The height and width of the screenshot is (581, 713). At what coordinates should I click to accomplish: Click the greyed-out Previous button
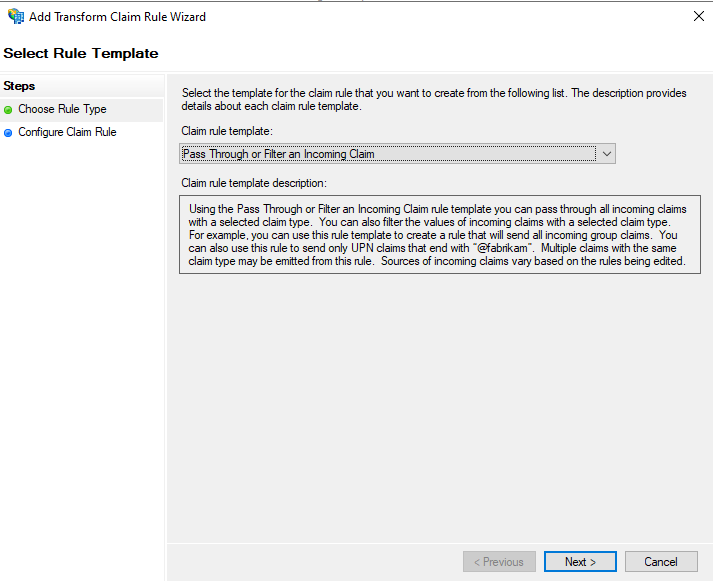pyautogui.click(x=498, y=562)
